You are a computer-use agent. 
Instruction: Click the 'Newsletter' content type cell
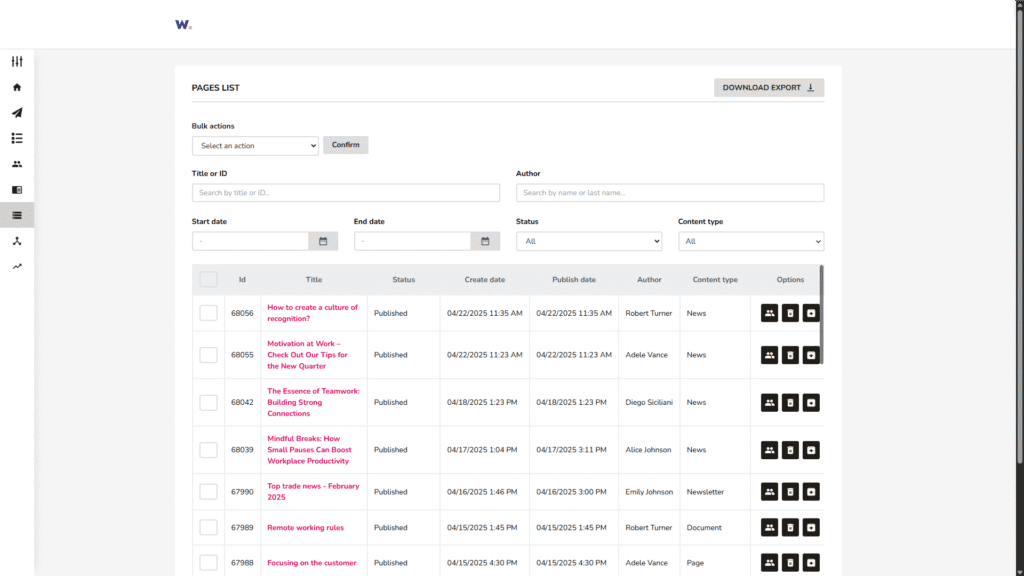click(705, 492)
